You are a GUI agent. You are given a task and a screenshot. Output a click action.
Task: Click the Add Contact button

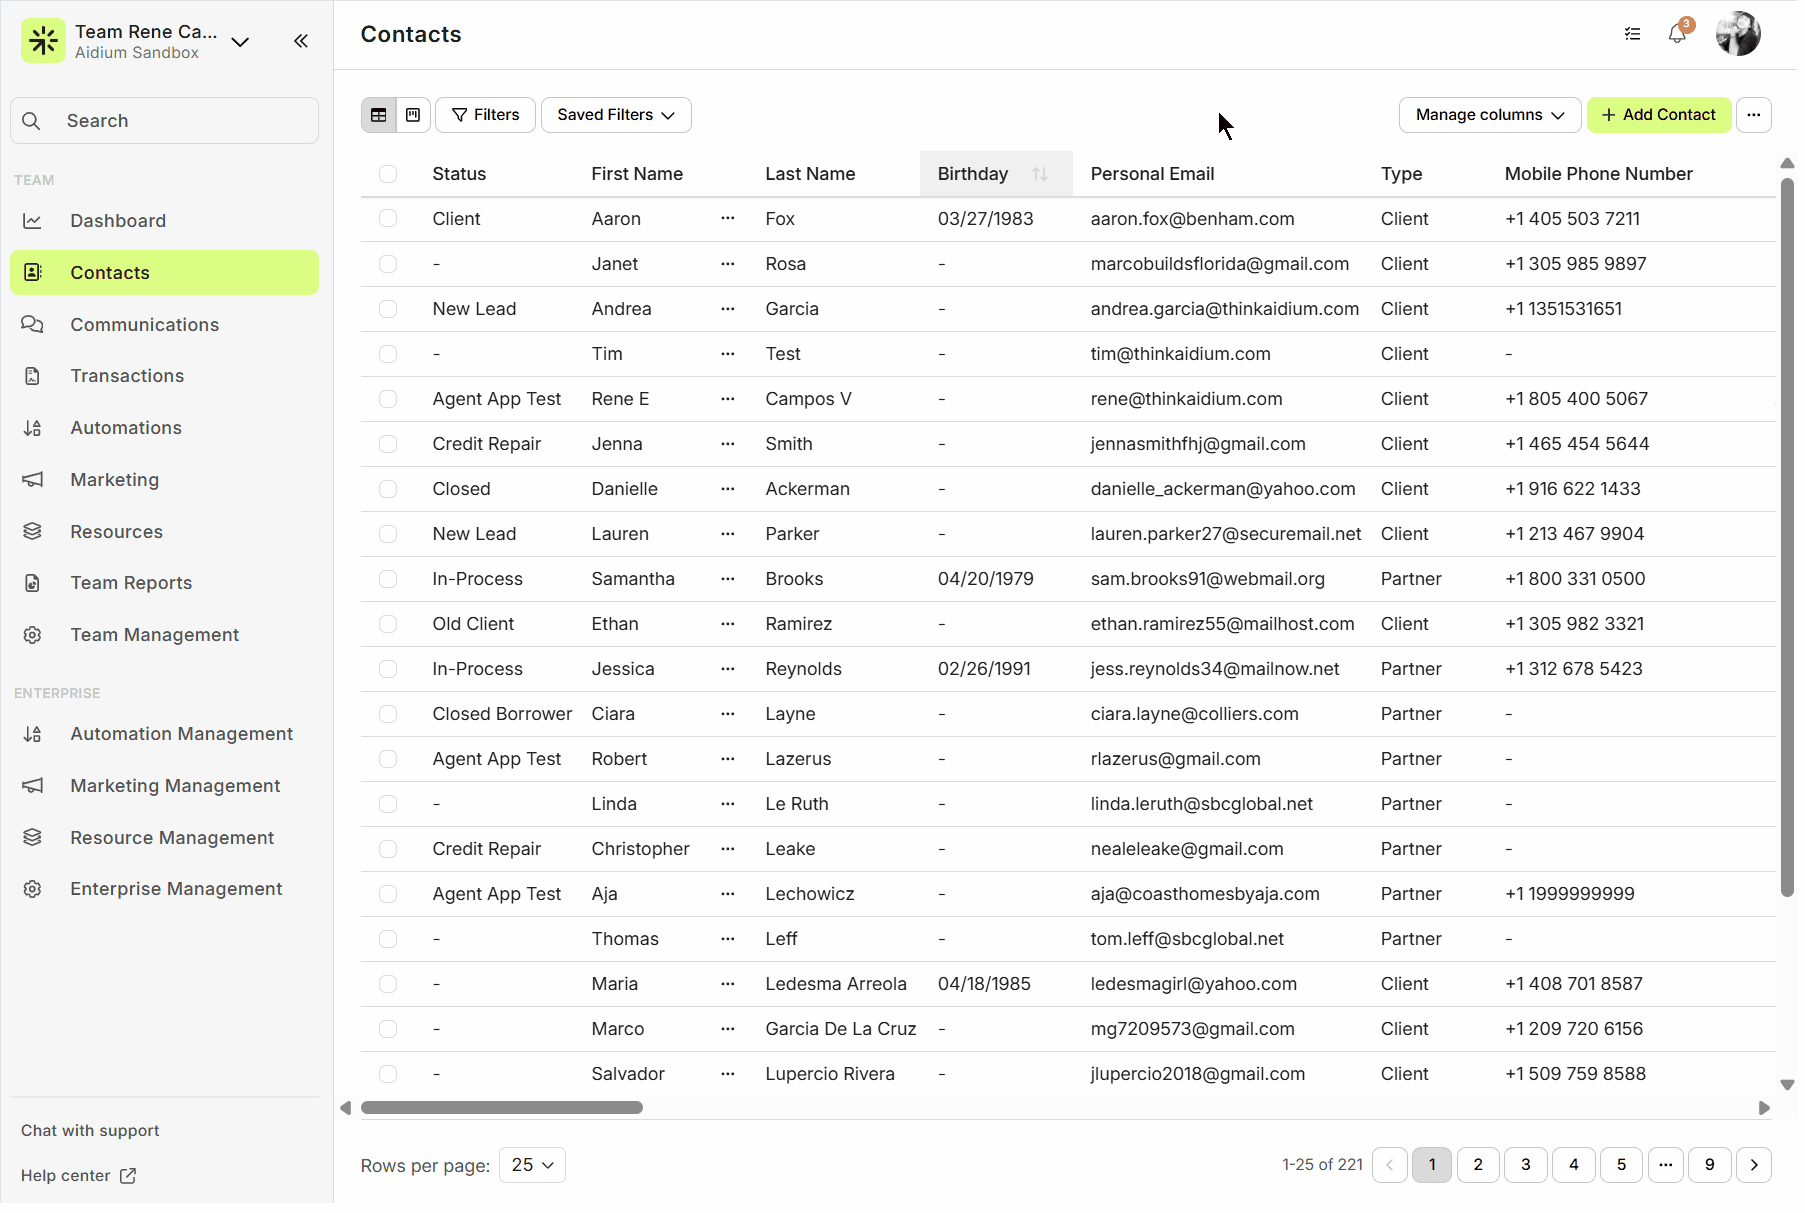click(x=1658, y=115)
